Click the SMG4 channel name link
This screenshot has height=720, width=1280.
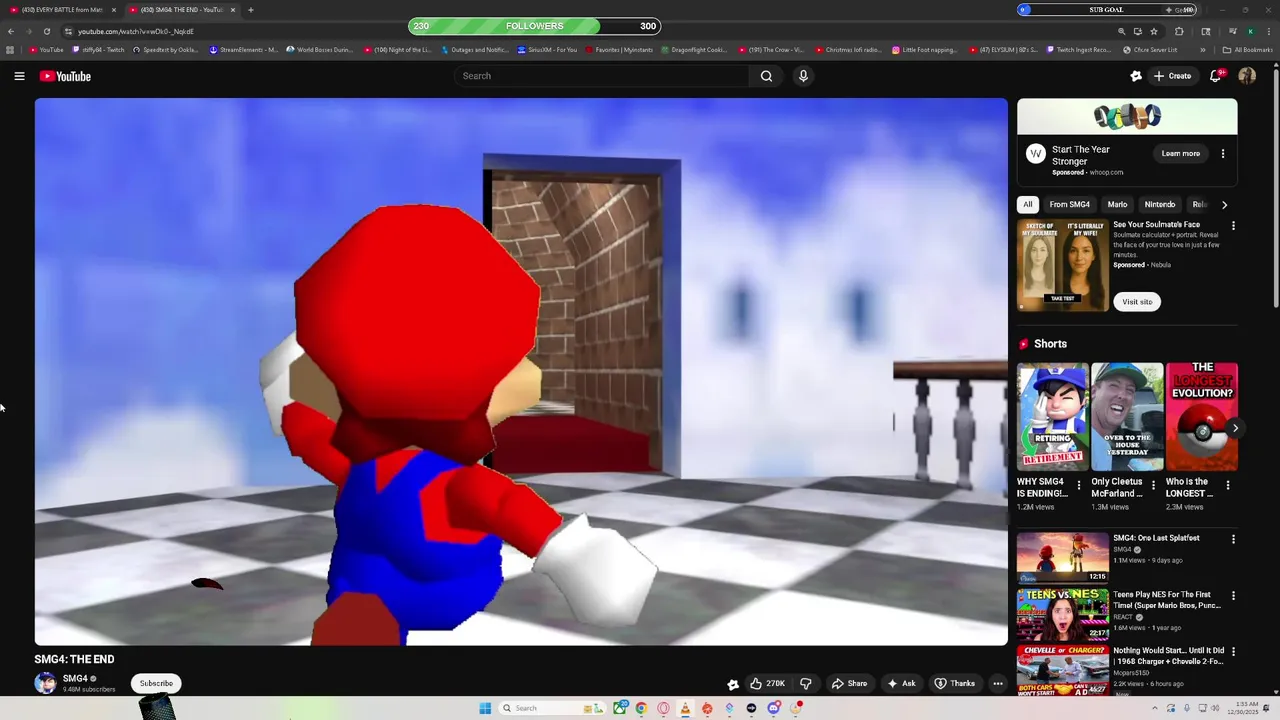(75, 678)
